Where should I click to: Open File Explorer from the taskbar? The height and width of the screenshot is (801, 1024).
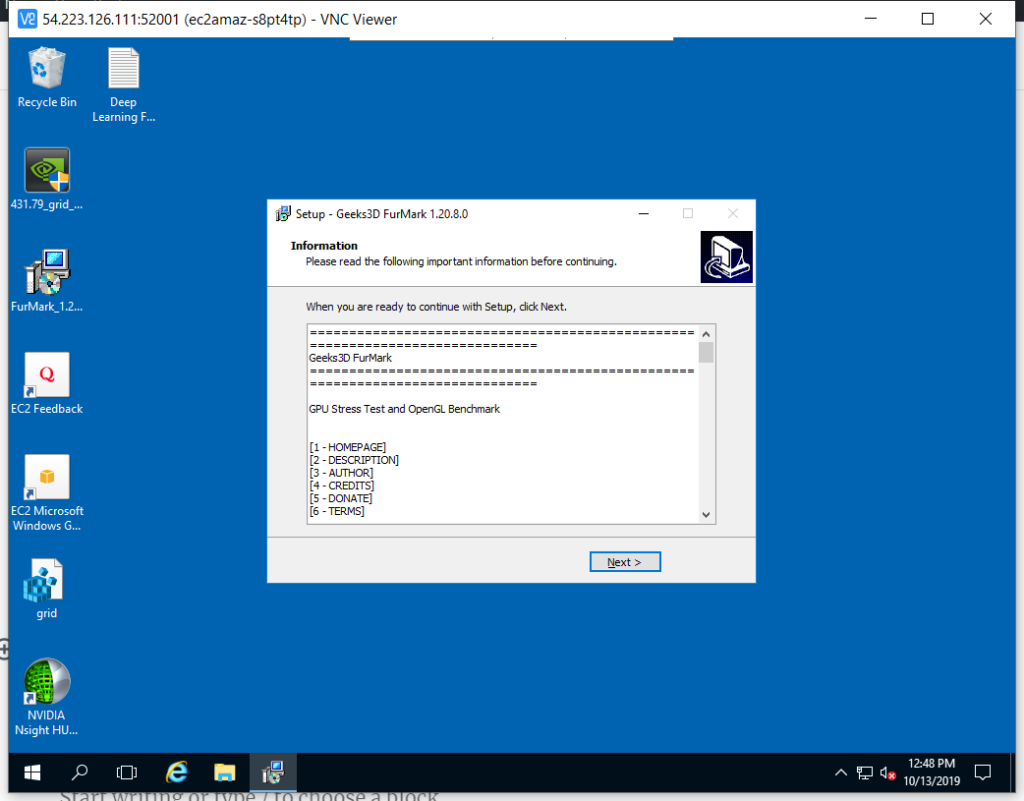point(225,772)
